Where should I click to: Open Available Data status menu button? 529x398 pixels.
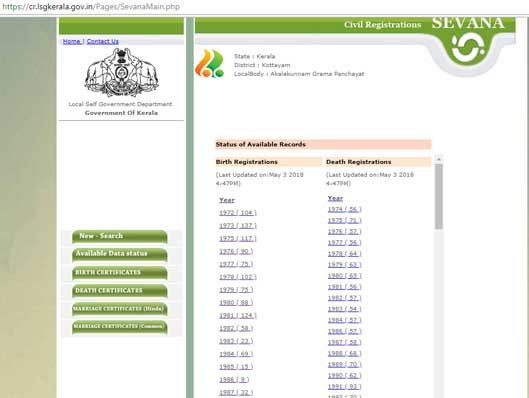[x=120, y=254]
